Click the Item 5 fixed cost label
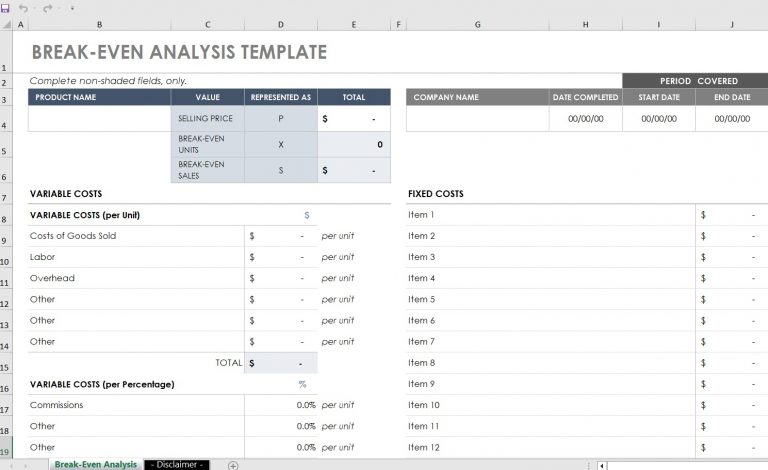 coord(421,299)
